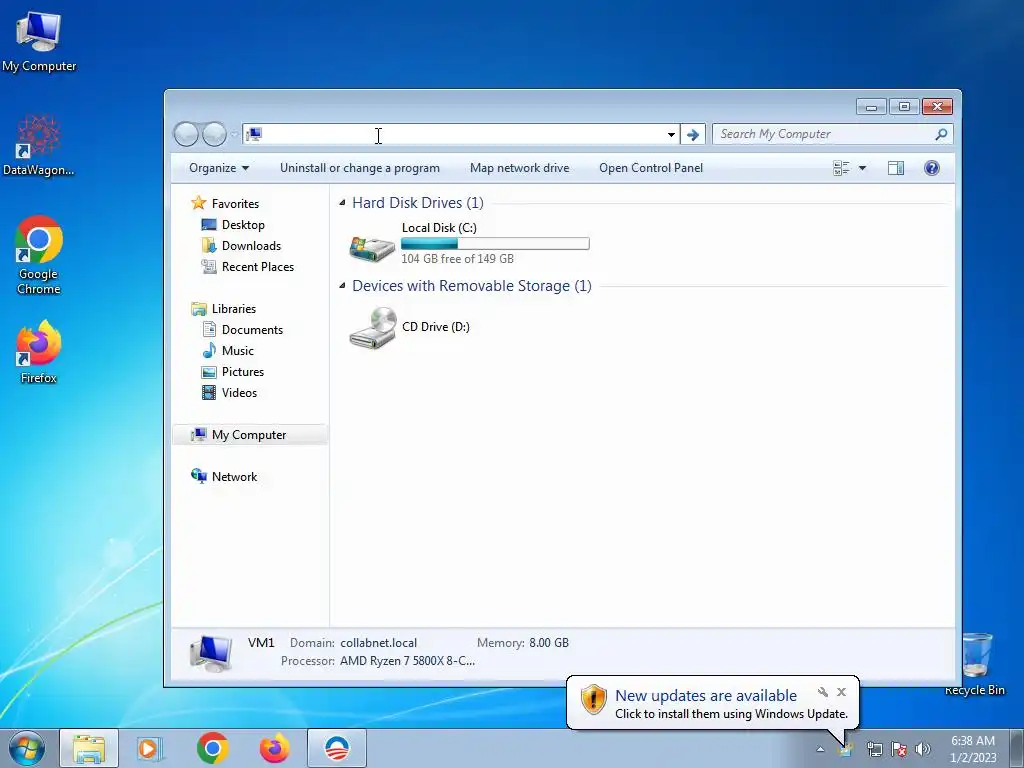Image resolution: width=1024 pixels, height=768 pixels.
Task: Click the Windows Explorer taskbar button
Action: (89, 748)
